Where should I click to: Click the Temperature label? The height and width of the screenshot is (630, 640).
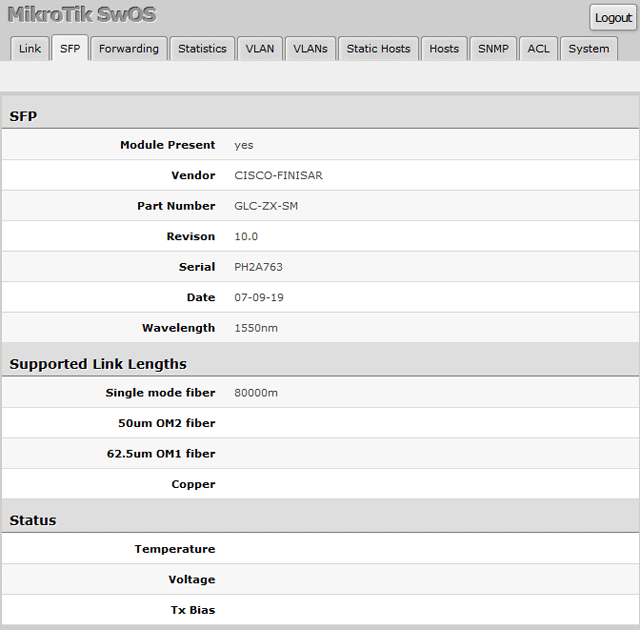pos(175,549)
